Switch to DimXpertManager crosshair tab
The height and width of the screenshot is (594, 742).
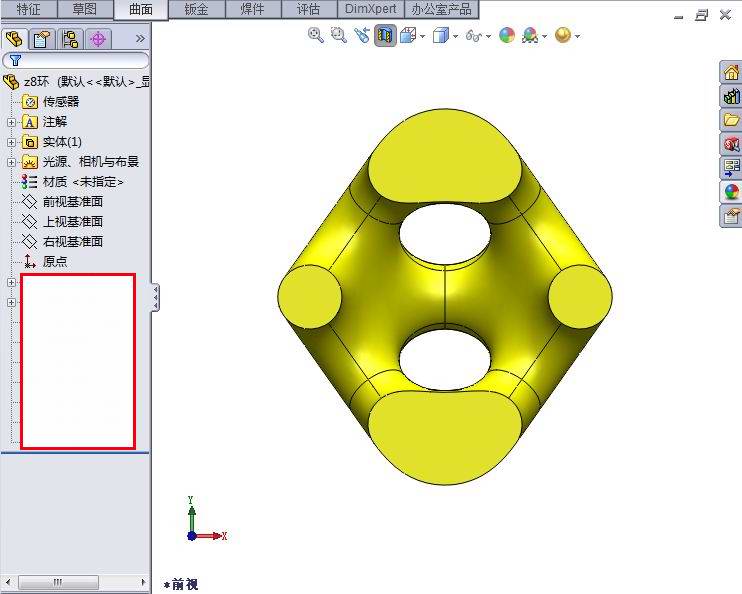[x=98, y=39]
